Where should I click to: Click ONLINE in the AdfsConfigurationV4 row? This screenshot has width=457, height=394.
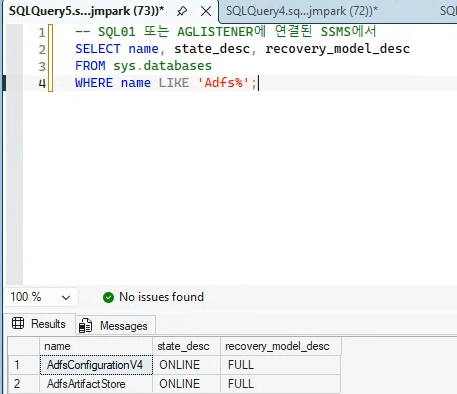tap(186, 365)
